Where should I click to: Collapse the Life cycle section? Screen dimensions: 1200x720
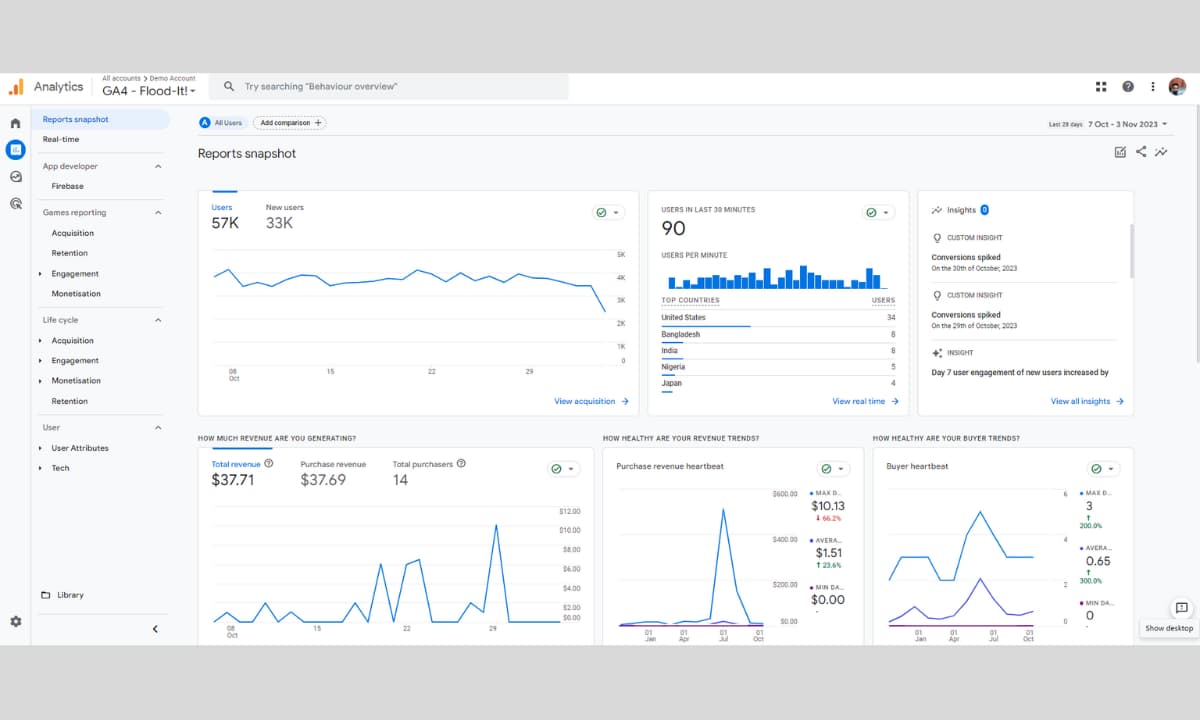[x=158, y=320]
